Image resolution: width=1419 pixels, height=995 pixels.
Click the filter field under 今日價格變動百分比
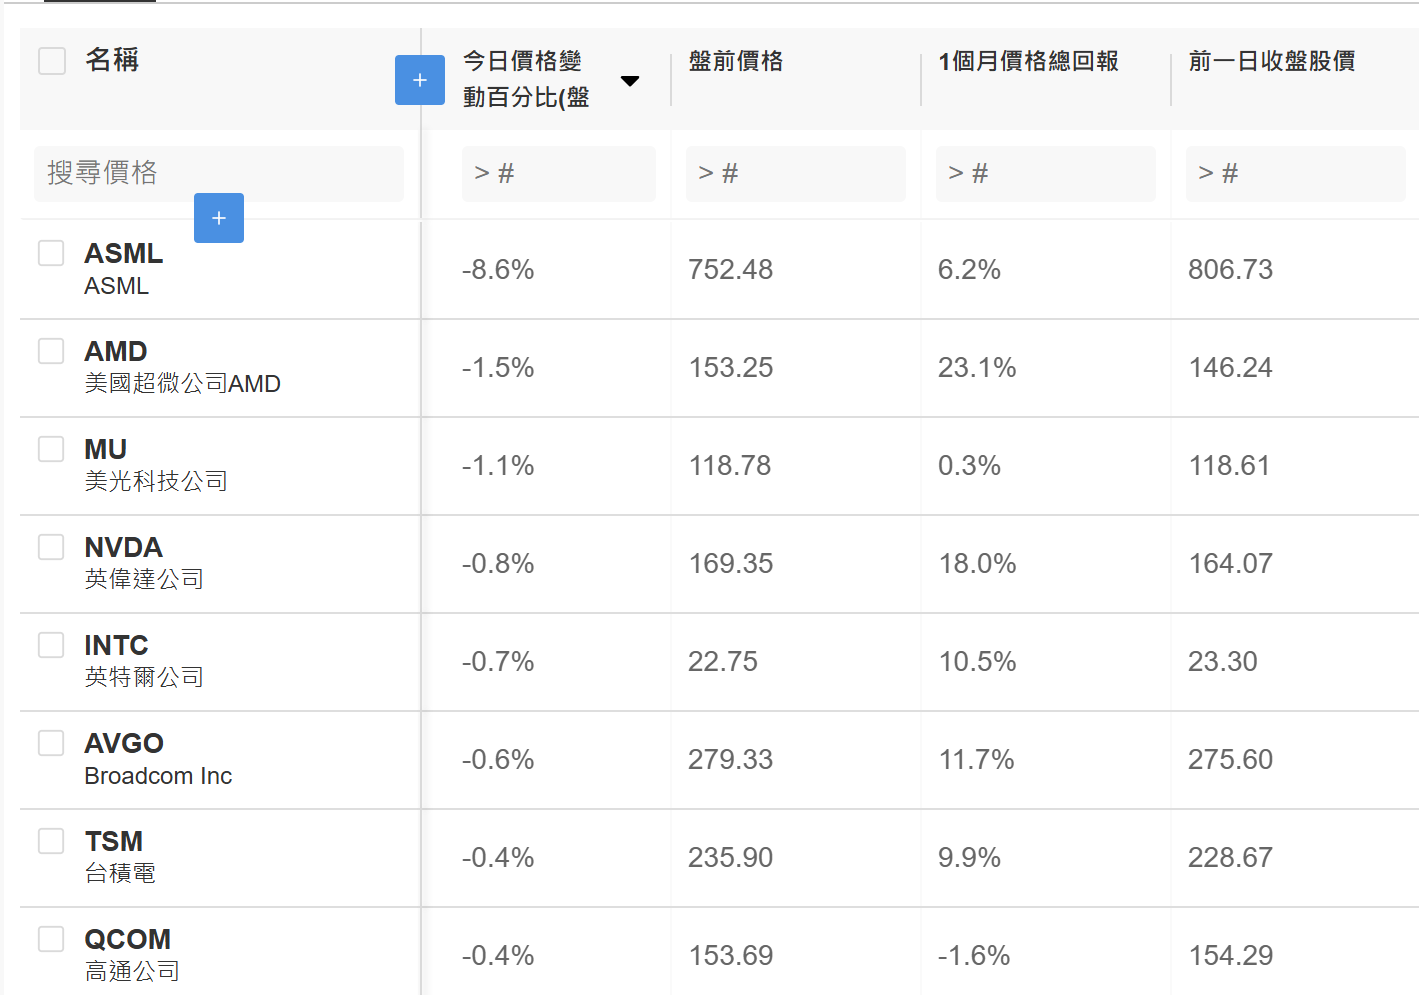point(559,174)
